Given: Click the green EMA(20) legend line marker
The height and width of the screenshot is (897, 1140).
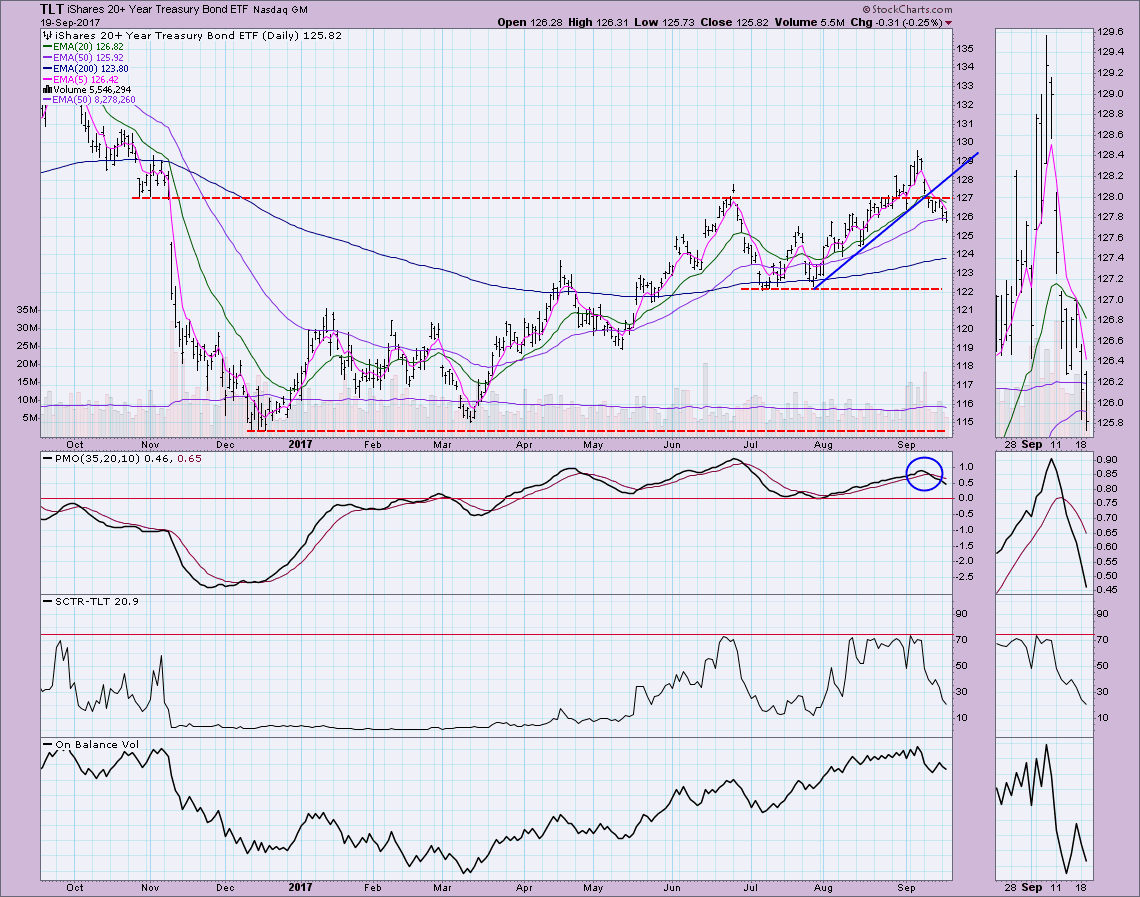Looking at the screenshot, I should 48,46.
